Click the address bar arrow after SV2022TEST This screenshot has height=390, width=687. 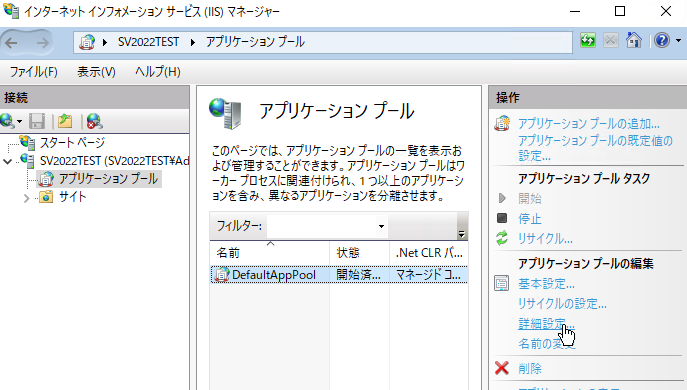pos(193,43)
